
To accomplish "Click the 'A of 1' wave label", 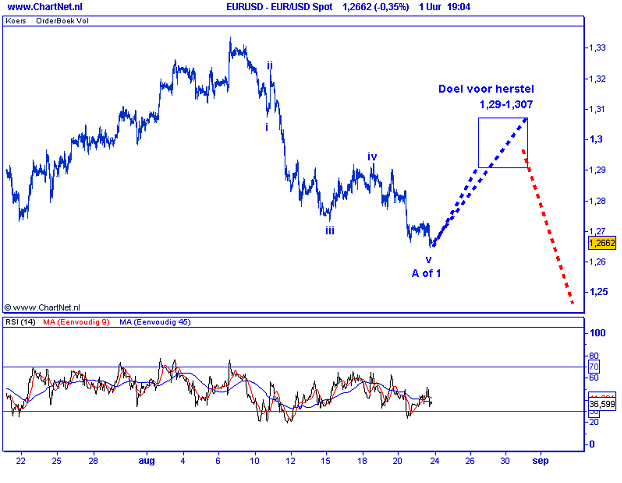I will pyautogui.click(x=426, y=273).
